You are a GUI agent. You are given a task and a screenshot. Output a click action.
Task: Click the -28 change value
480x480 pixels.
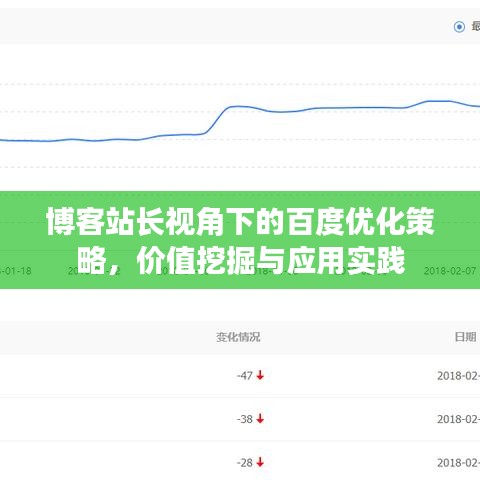tap(245, 463)
